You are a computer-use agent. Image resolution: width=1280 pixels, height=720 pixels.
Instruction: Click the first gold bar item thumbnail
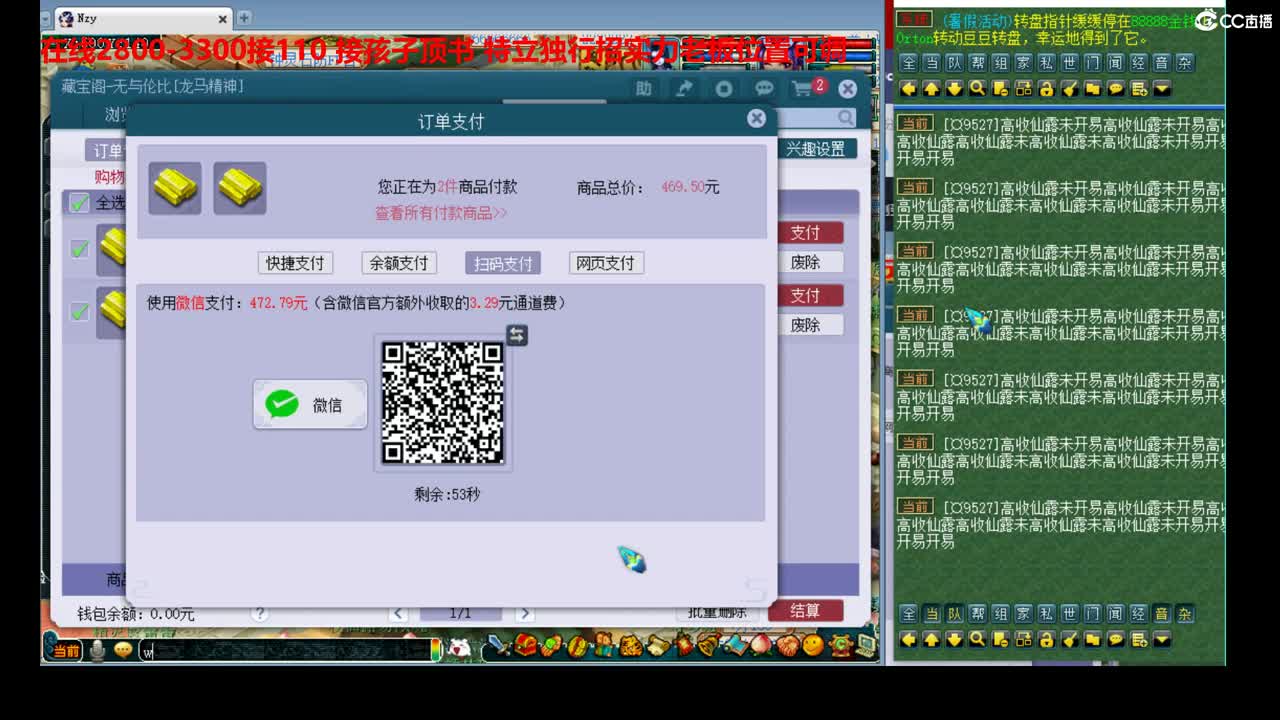point(175,188)
